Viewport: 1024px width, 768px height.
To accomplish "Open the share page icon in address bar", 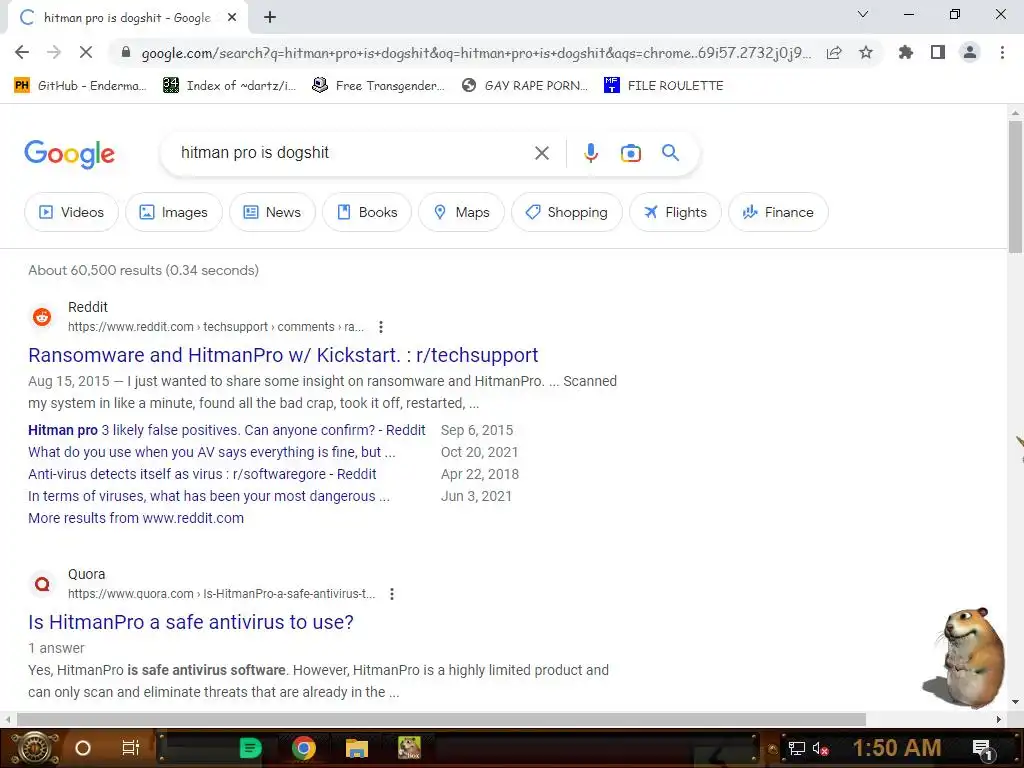I will [x=834, y=53].
